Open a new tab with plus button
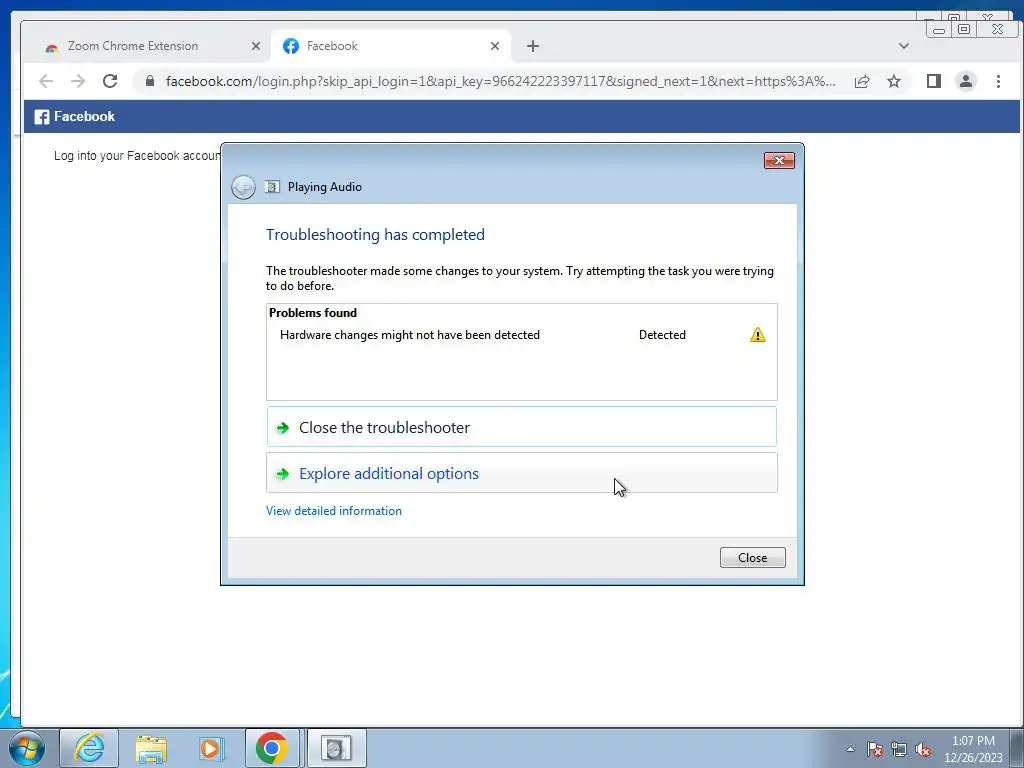The width and height of the screenshot is (1024, 768). pos(533,46)
